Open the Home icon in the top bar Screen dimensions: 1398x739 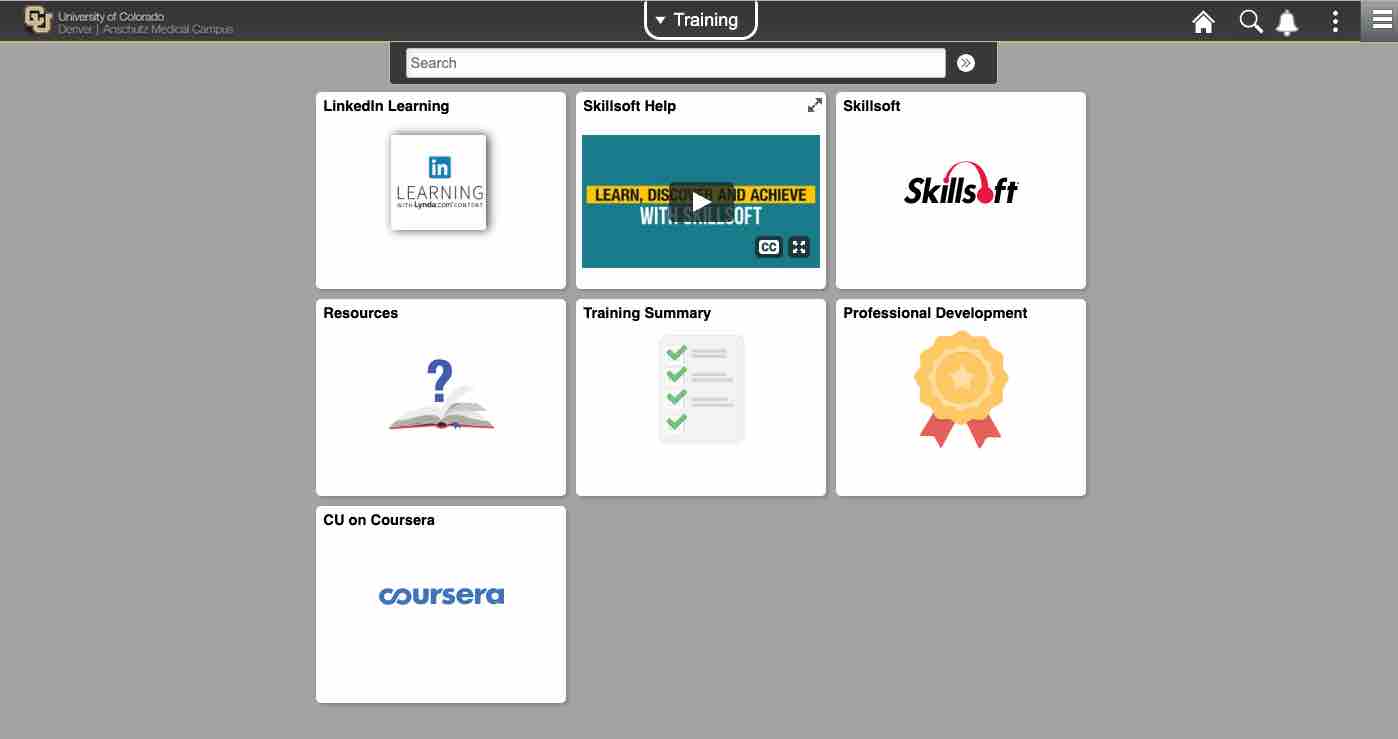tap(1203, 20)
